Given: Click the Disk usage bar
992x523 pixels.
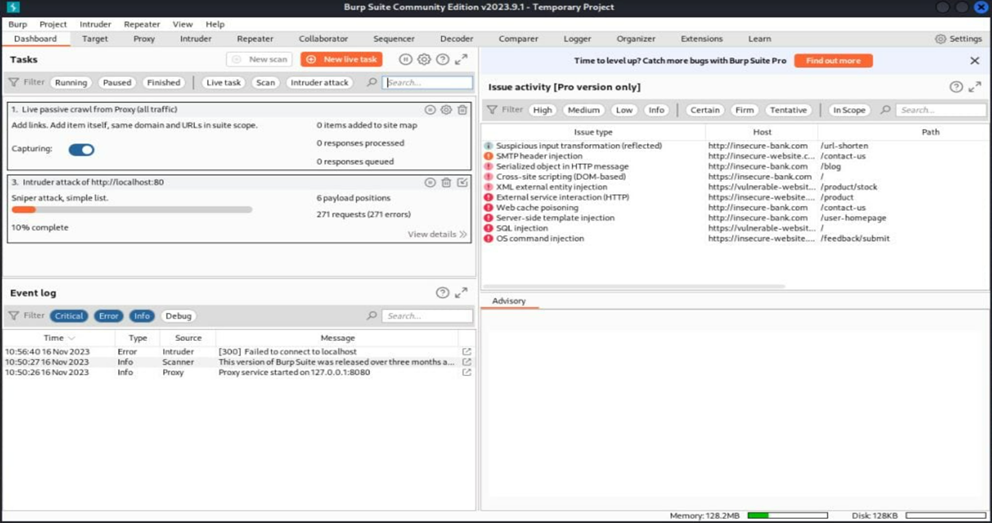Looking at the screenshot, I should pos(945,516).
